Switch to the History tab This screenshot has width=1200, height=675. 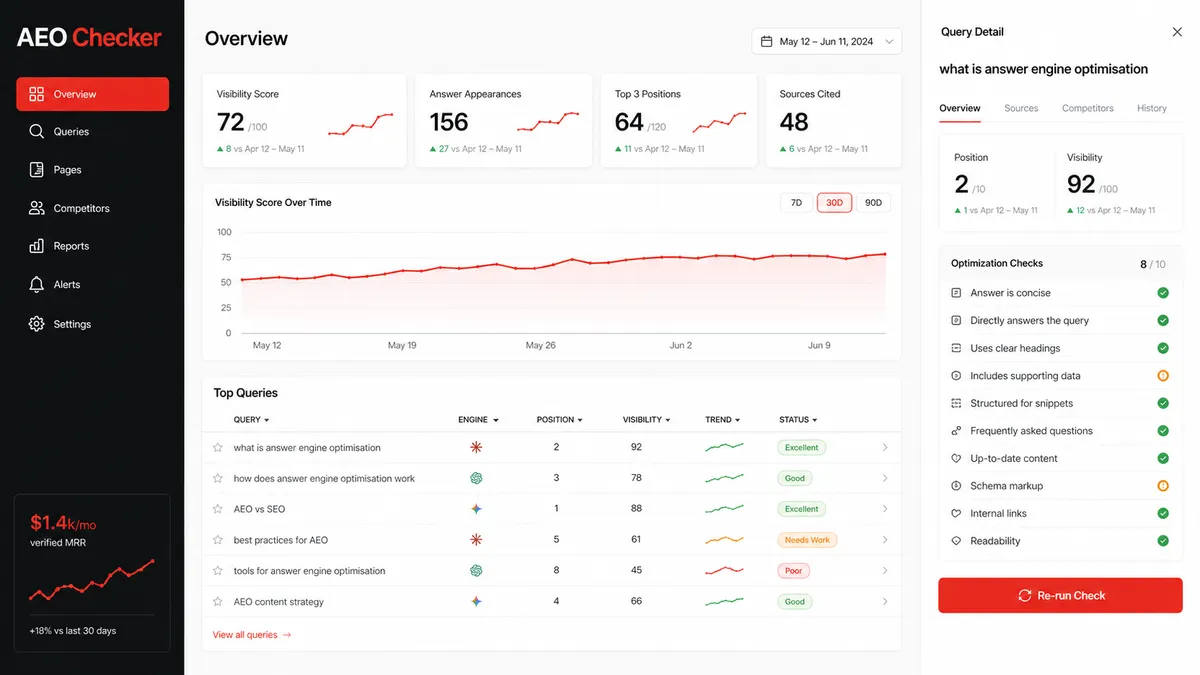1152,108
